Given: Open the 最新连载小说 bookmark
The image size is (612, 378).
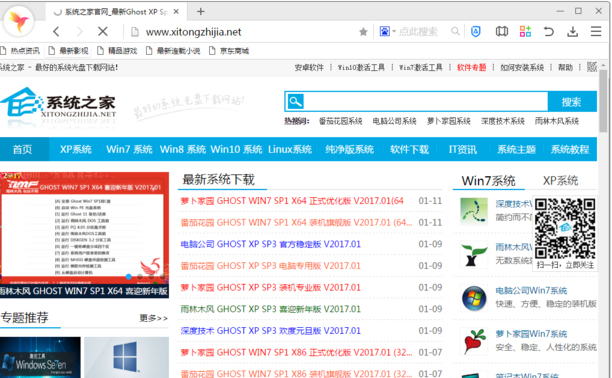Looking at the screenshot, I should [173, 51].
